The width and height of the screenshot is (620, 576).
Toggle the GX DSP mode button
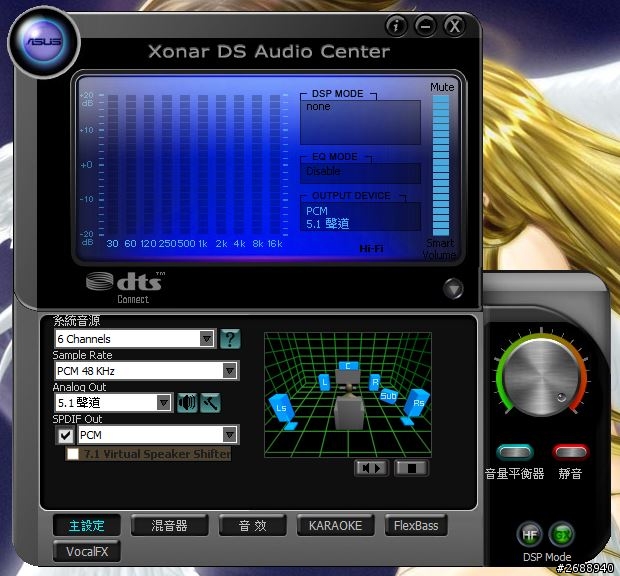(x=562, y=535)
